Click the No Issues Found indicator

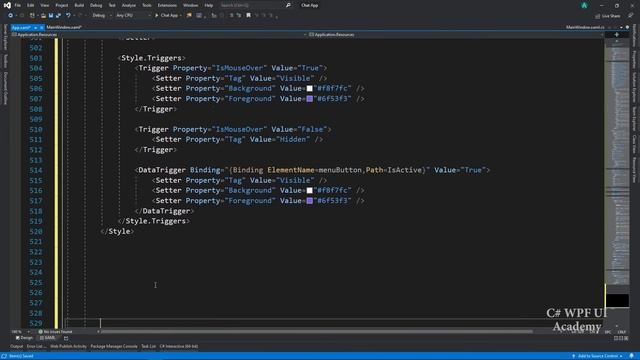coord(55,332)
